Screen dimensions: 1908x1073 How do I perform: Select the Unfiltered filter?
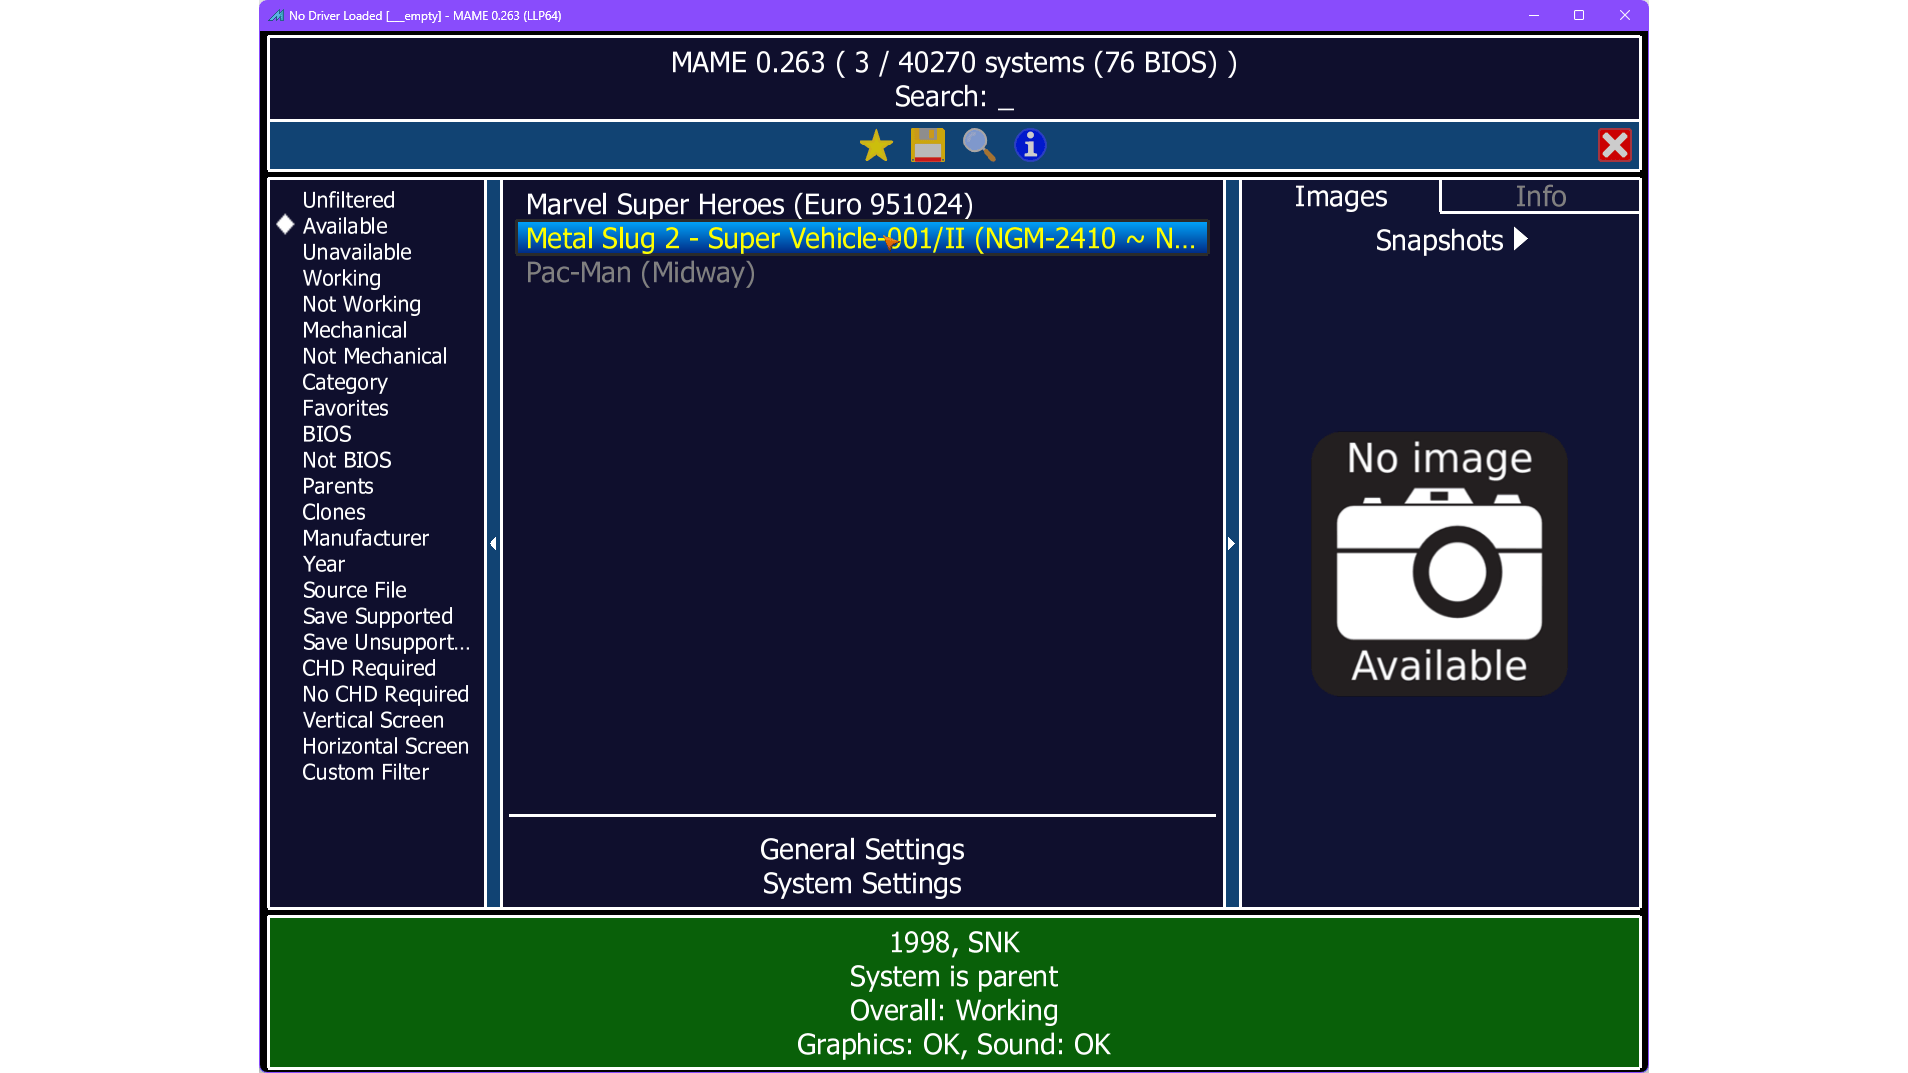click(x=349, y=201)
